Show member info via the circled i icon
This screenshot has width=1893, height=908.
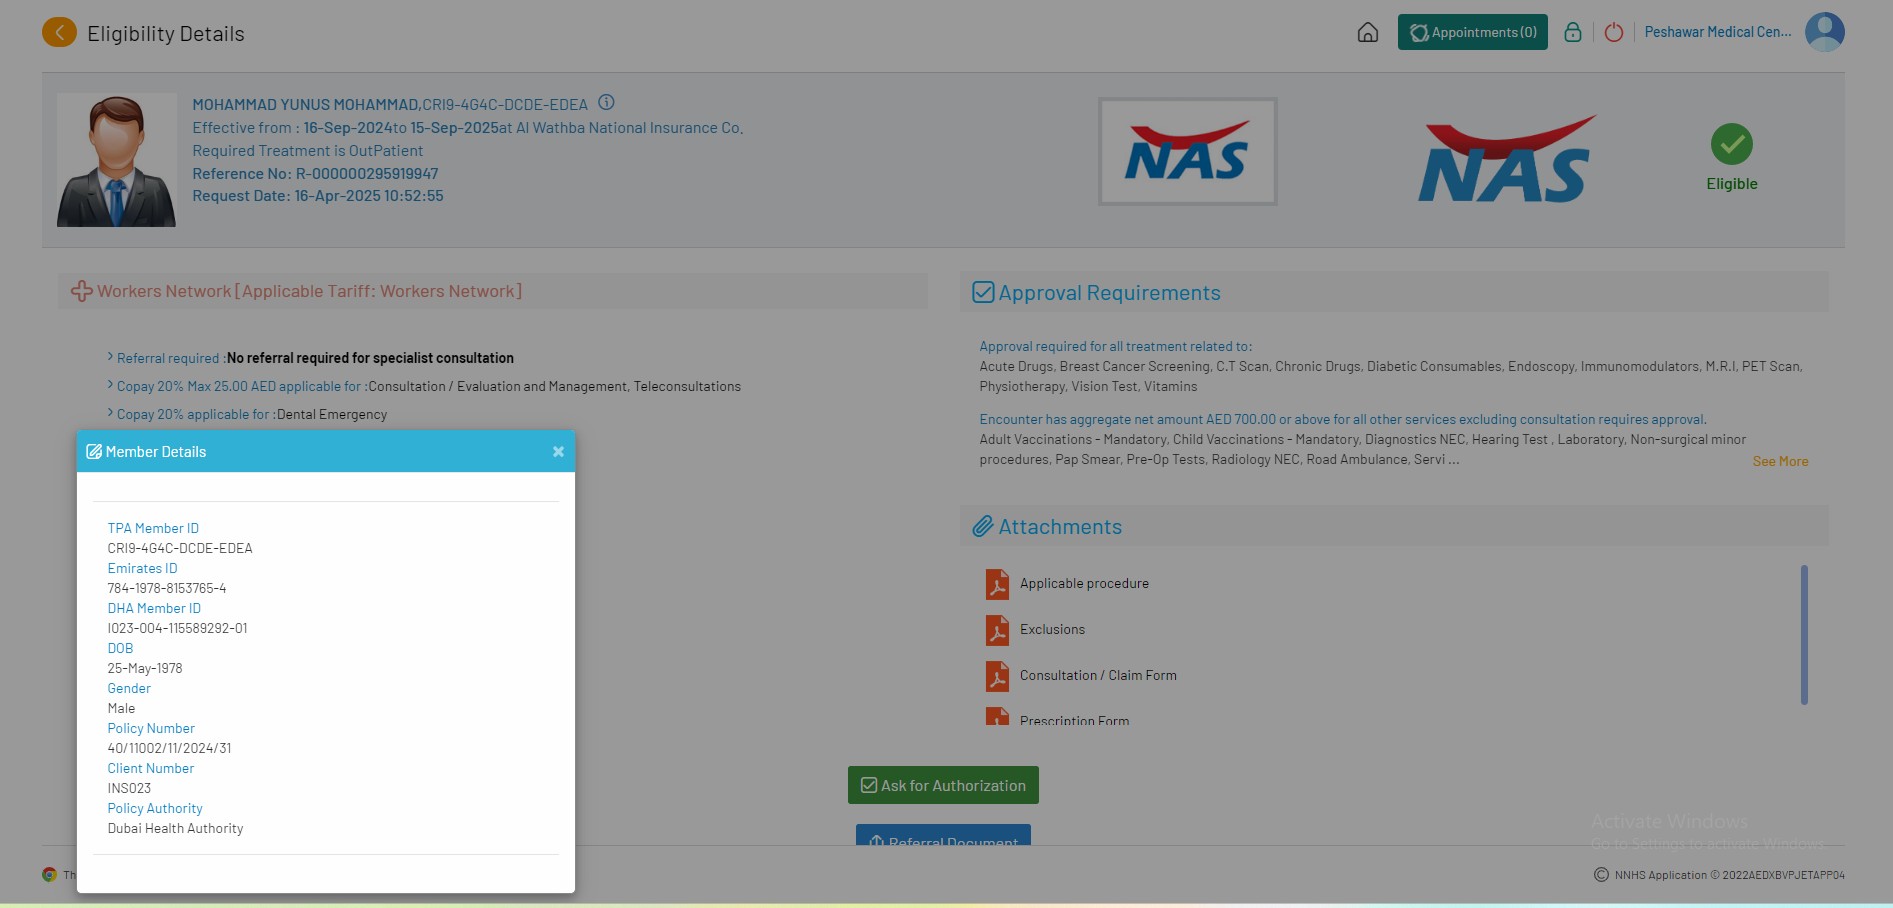[606, 102]
